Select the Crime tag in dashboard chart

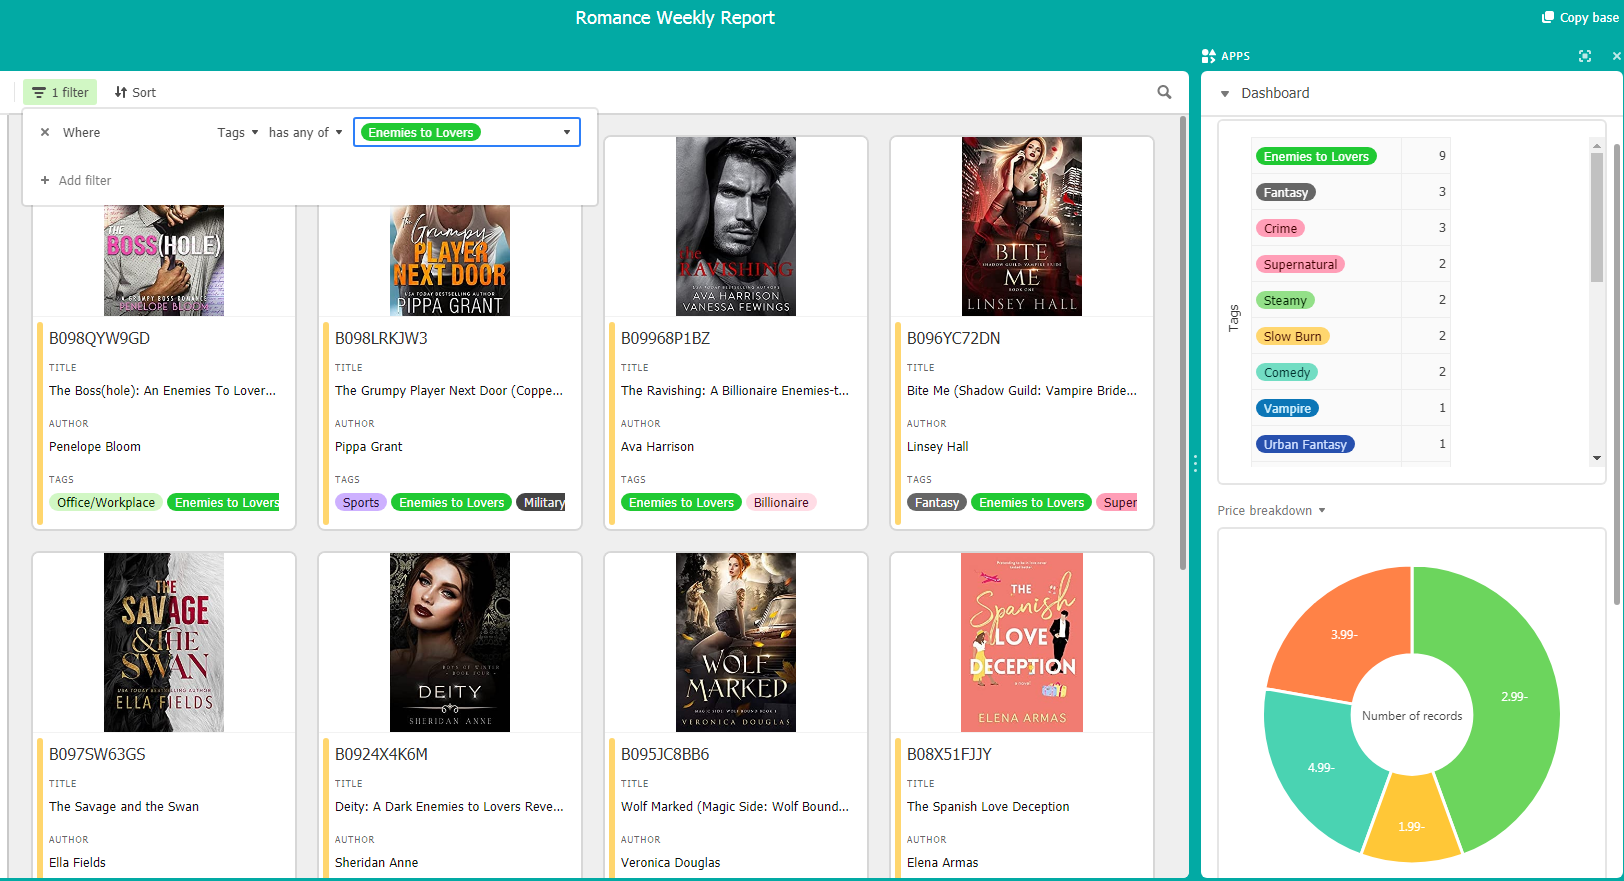point(1280,228)
